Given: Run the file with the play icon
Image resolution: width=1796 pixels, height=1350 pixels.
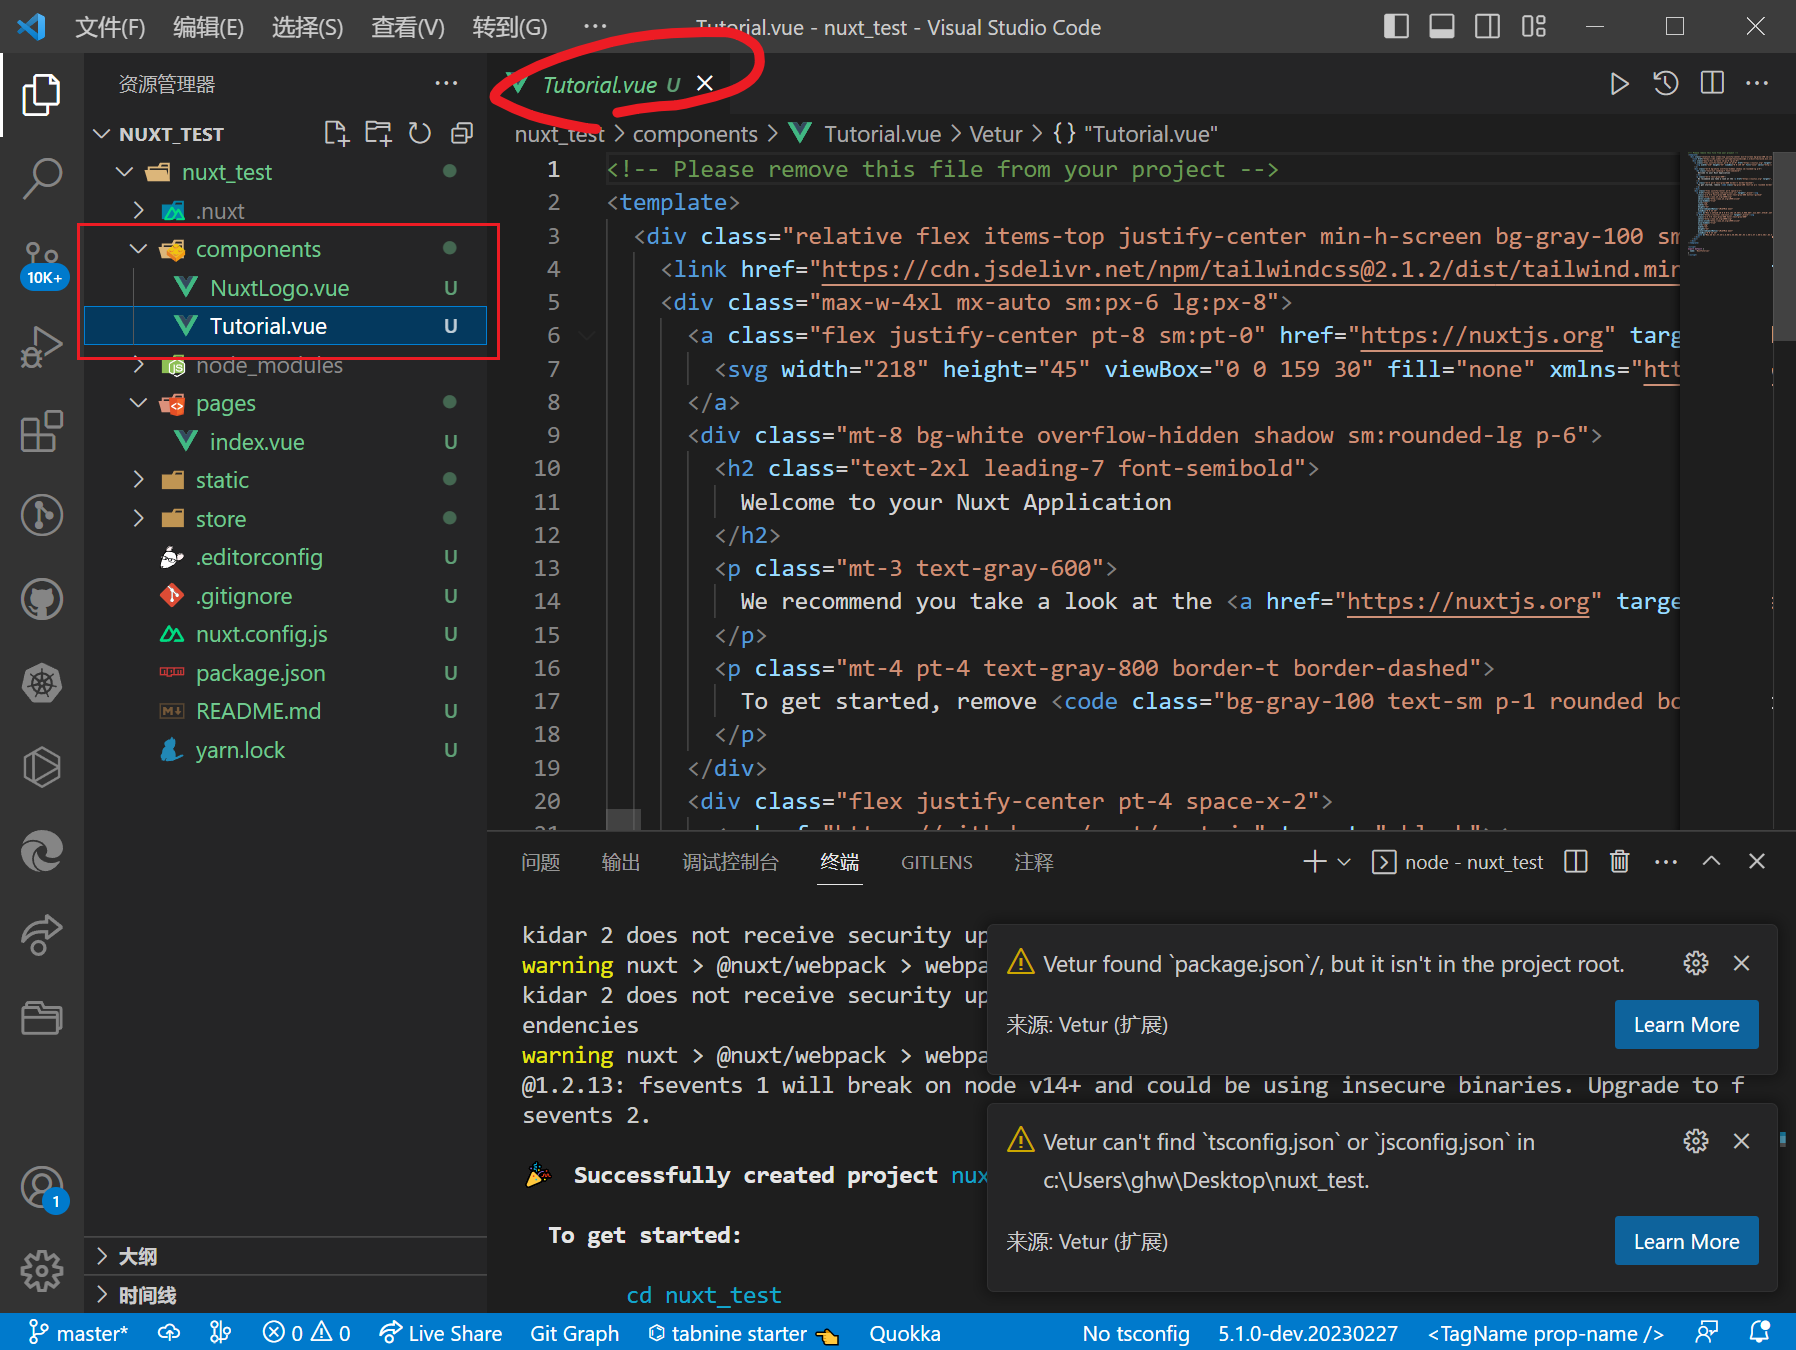Looking at the screenshot, I should pos(1618,84).
